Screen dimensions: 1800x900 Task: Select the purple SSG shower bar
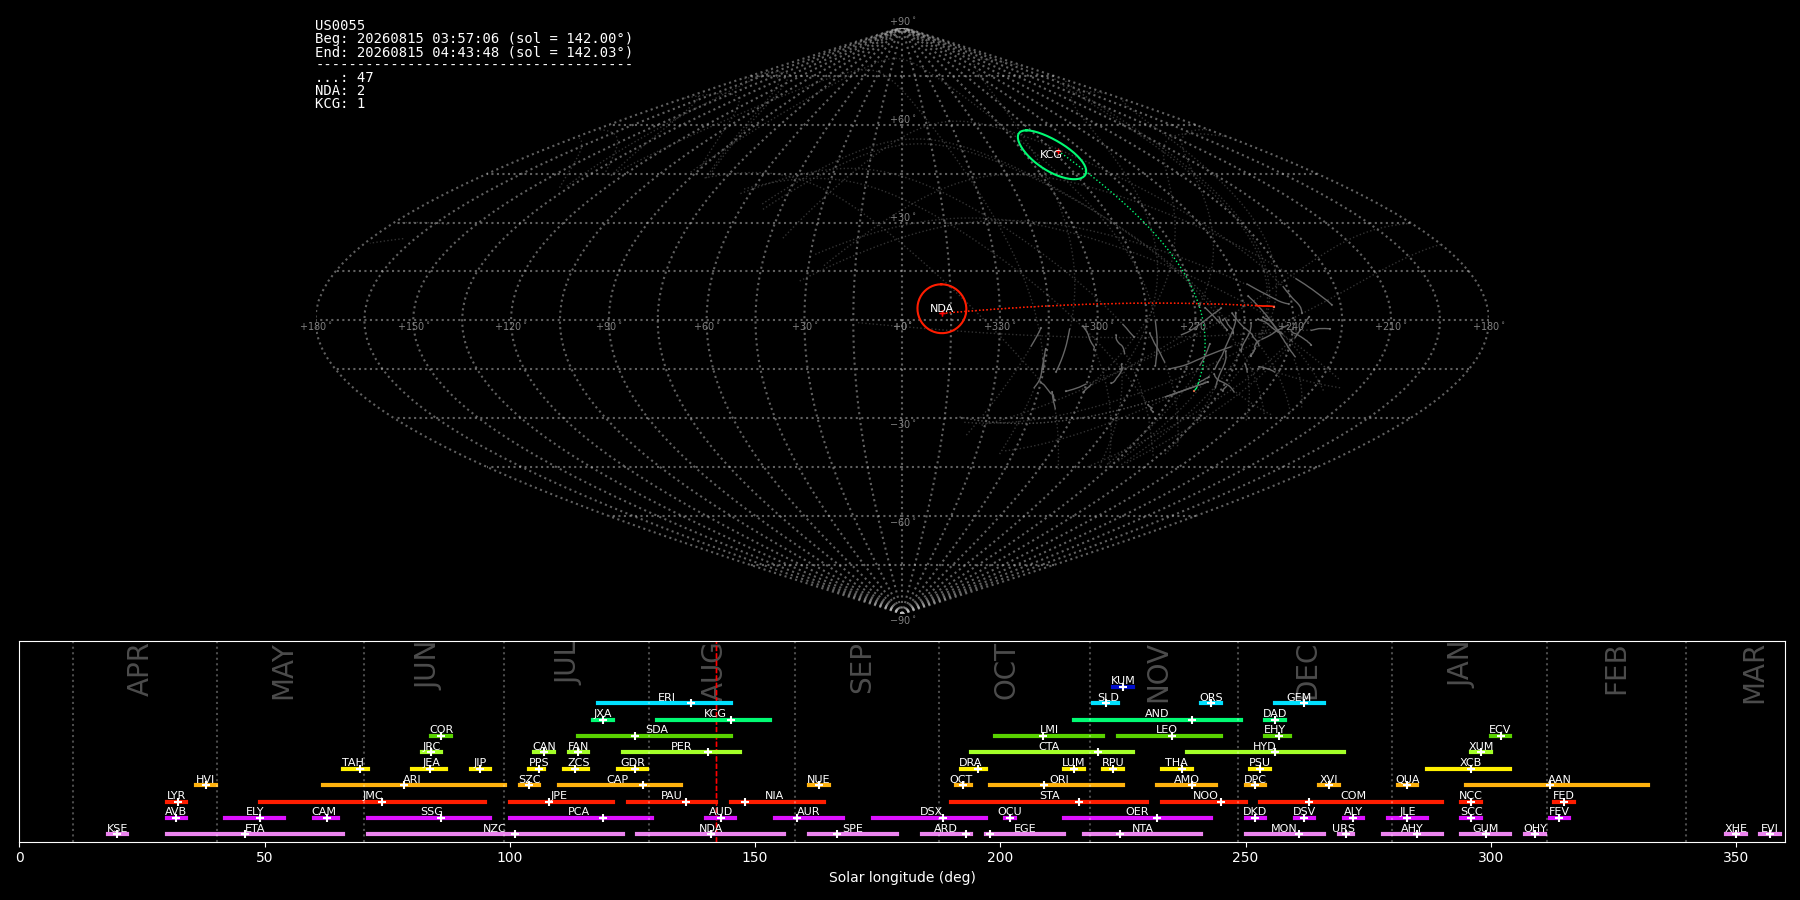pos(429,818)
